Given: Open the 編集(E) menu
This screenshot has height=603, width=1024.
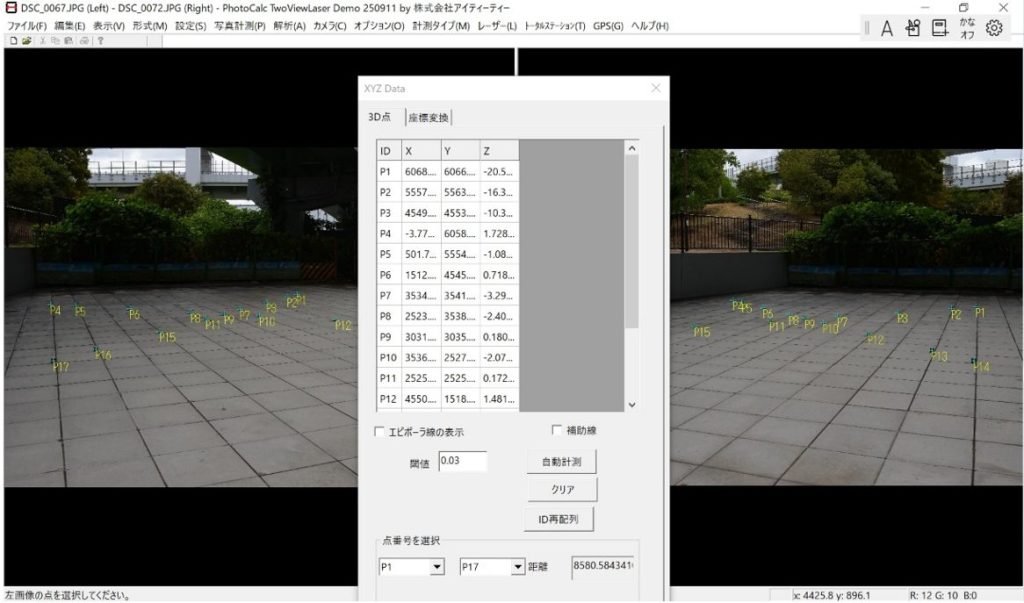Looking at the screenshot, I should click(x=69, y=26).
